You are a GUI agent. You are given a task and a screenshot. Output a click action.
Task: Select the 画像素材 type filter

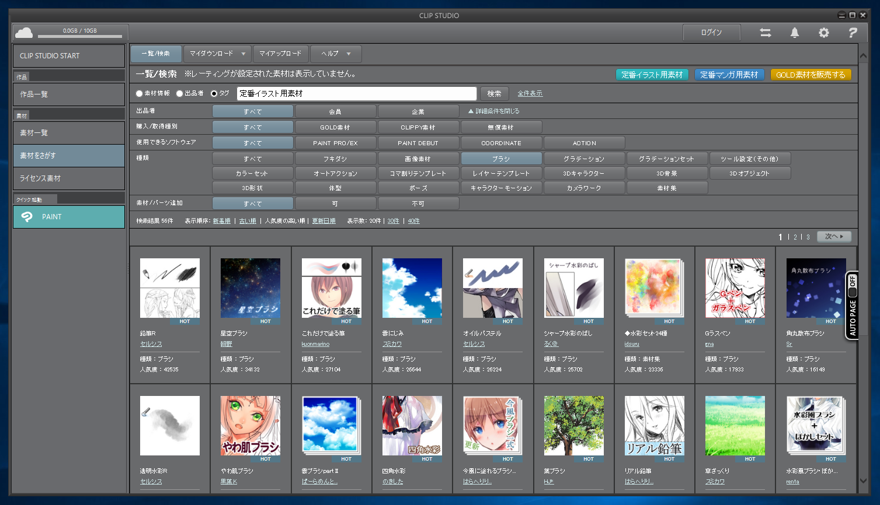418,159
